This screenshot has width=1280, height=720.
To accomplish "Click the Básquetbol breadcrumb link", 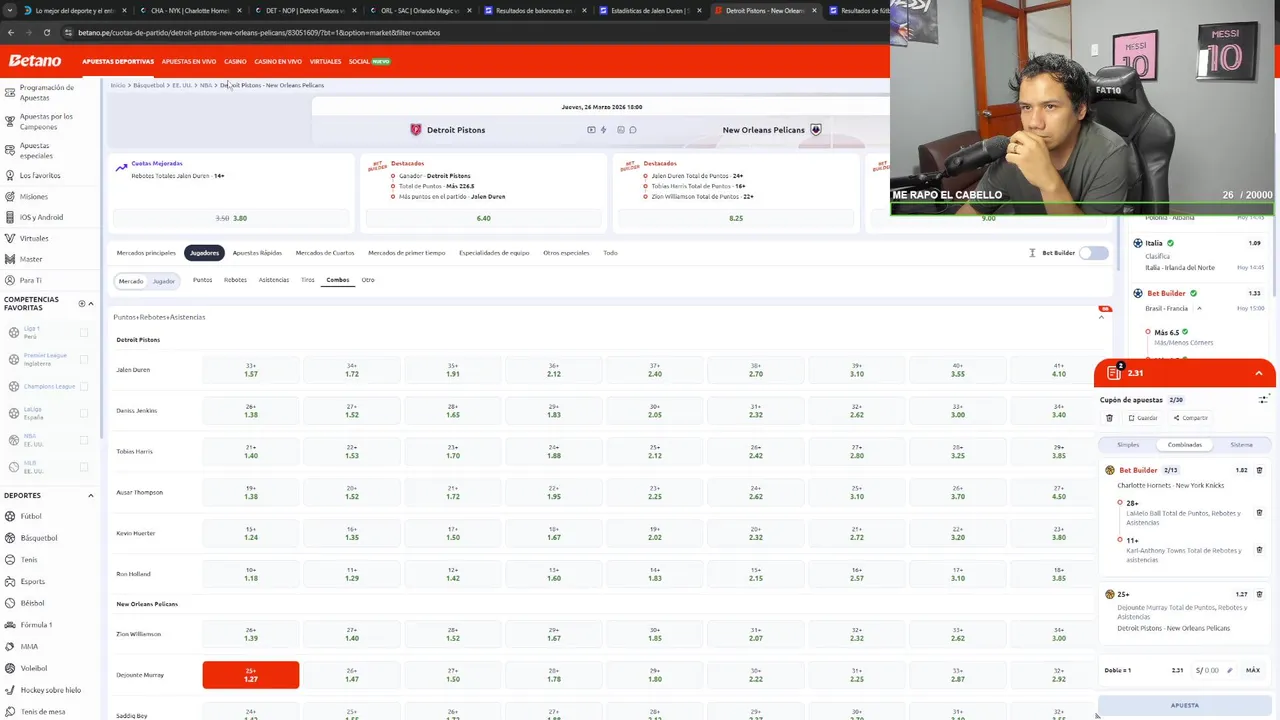I will [149, 85].
